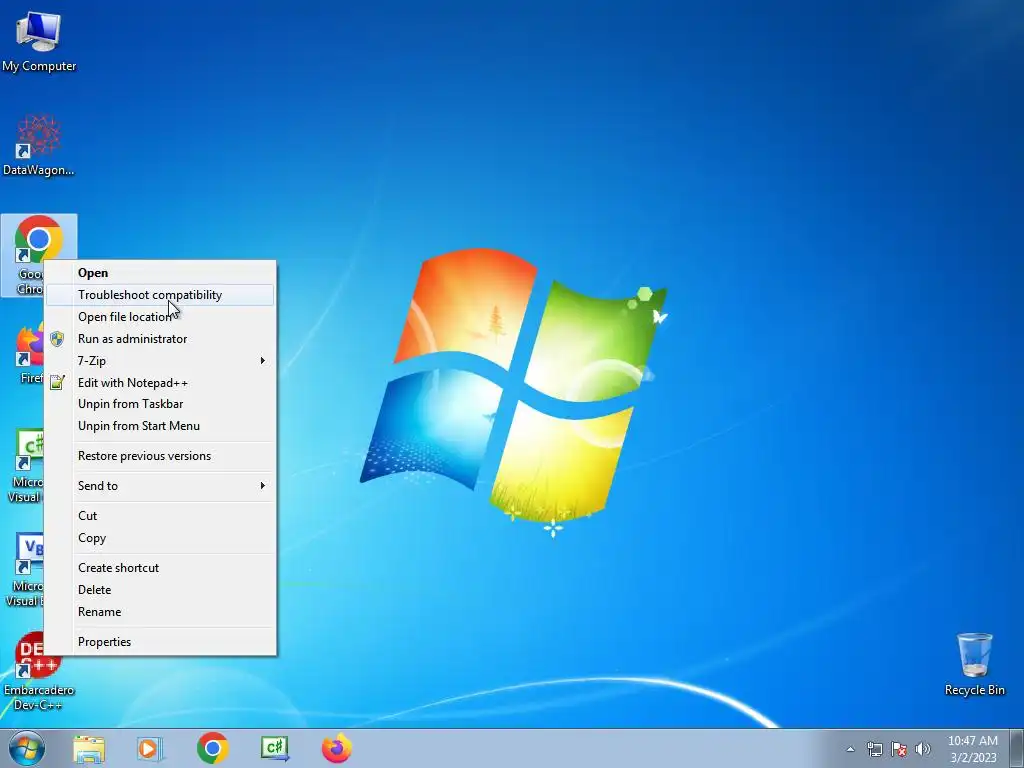Open Action Center flag tray icon
Viewport: 1024px width, 768px height.
(899, 749)
